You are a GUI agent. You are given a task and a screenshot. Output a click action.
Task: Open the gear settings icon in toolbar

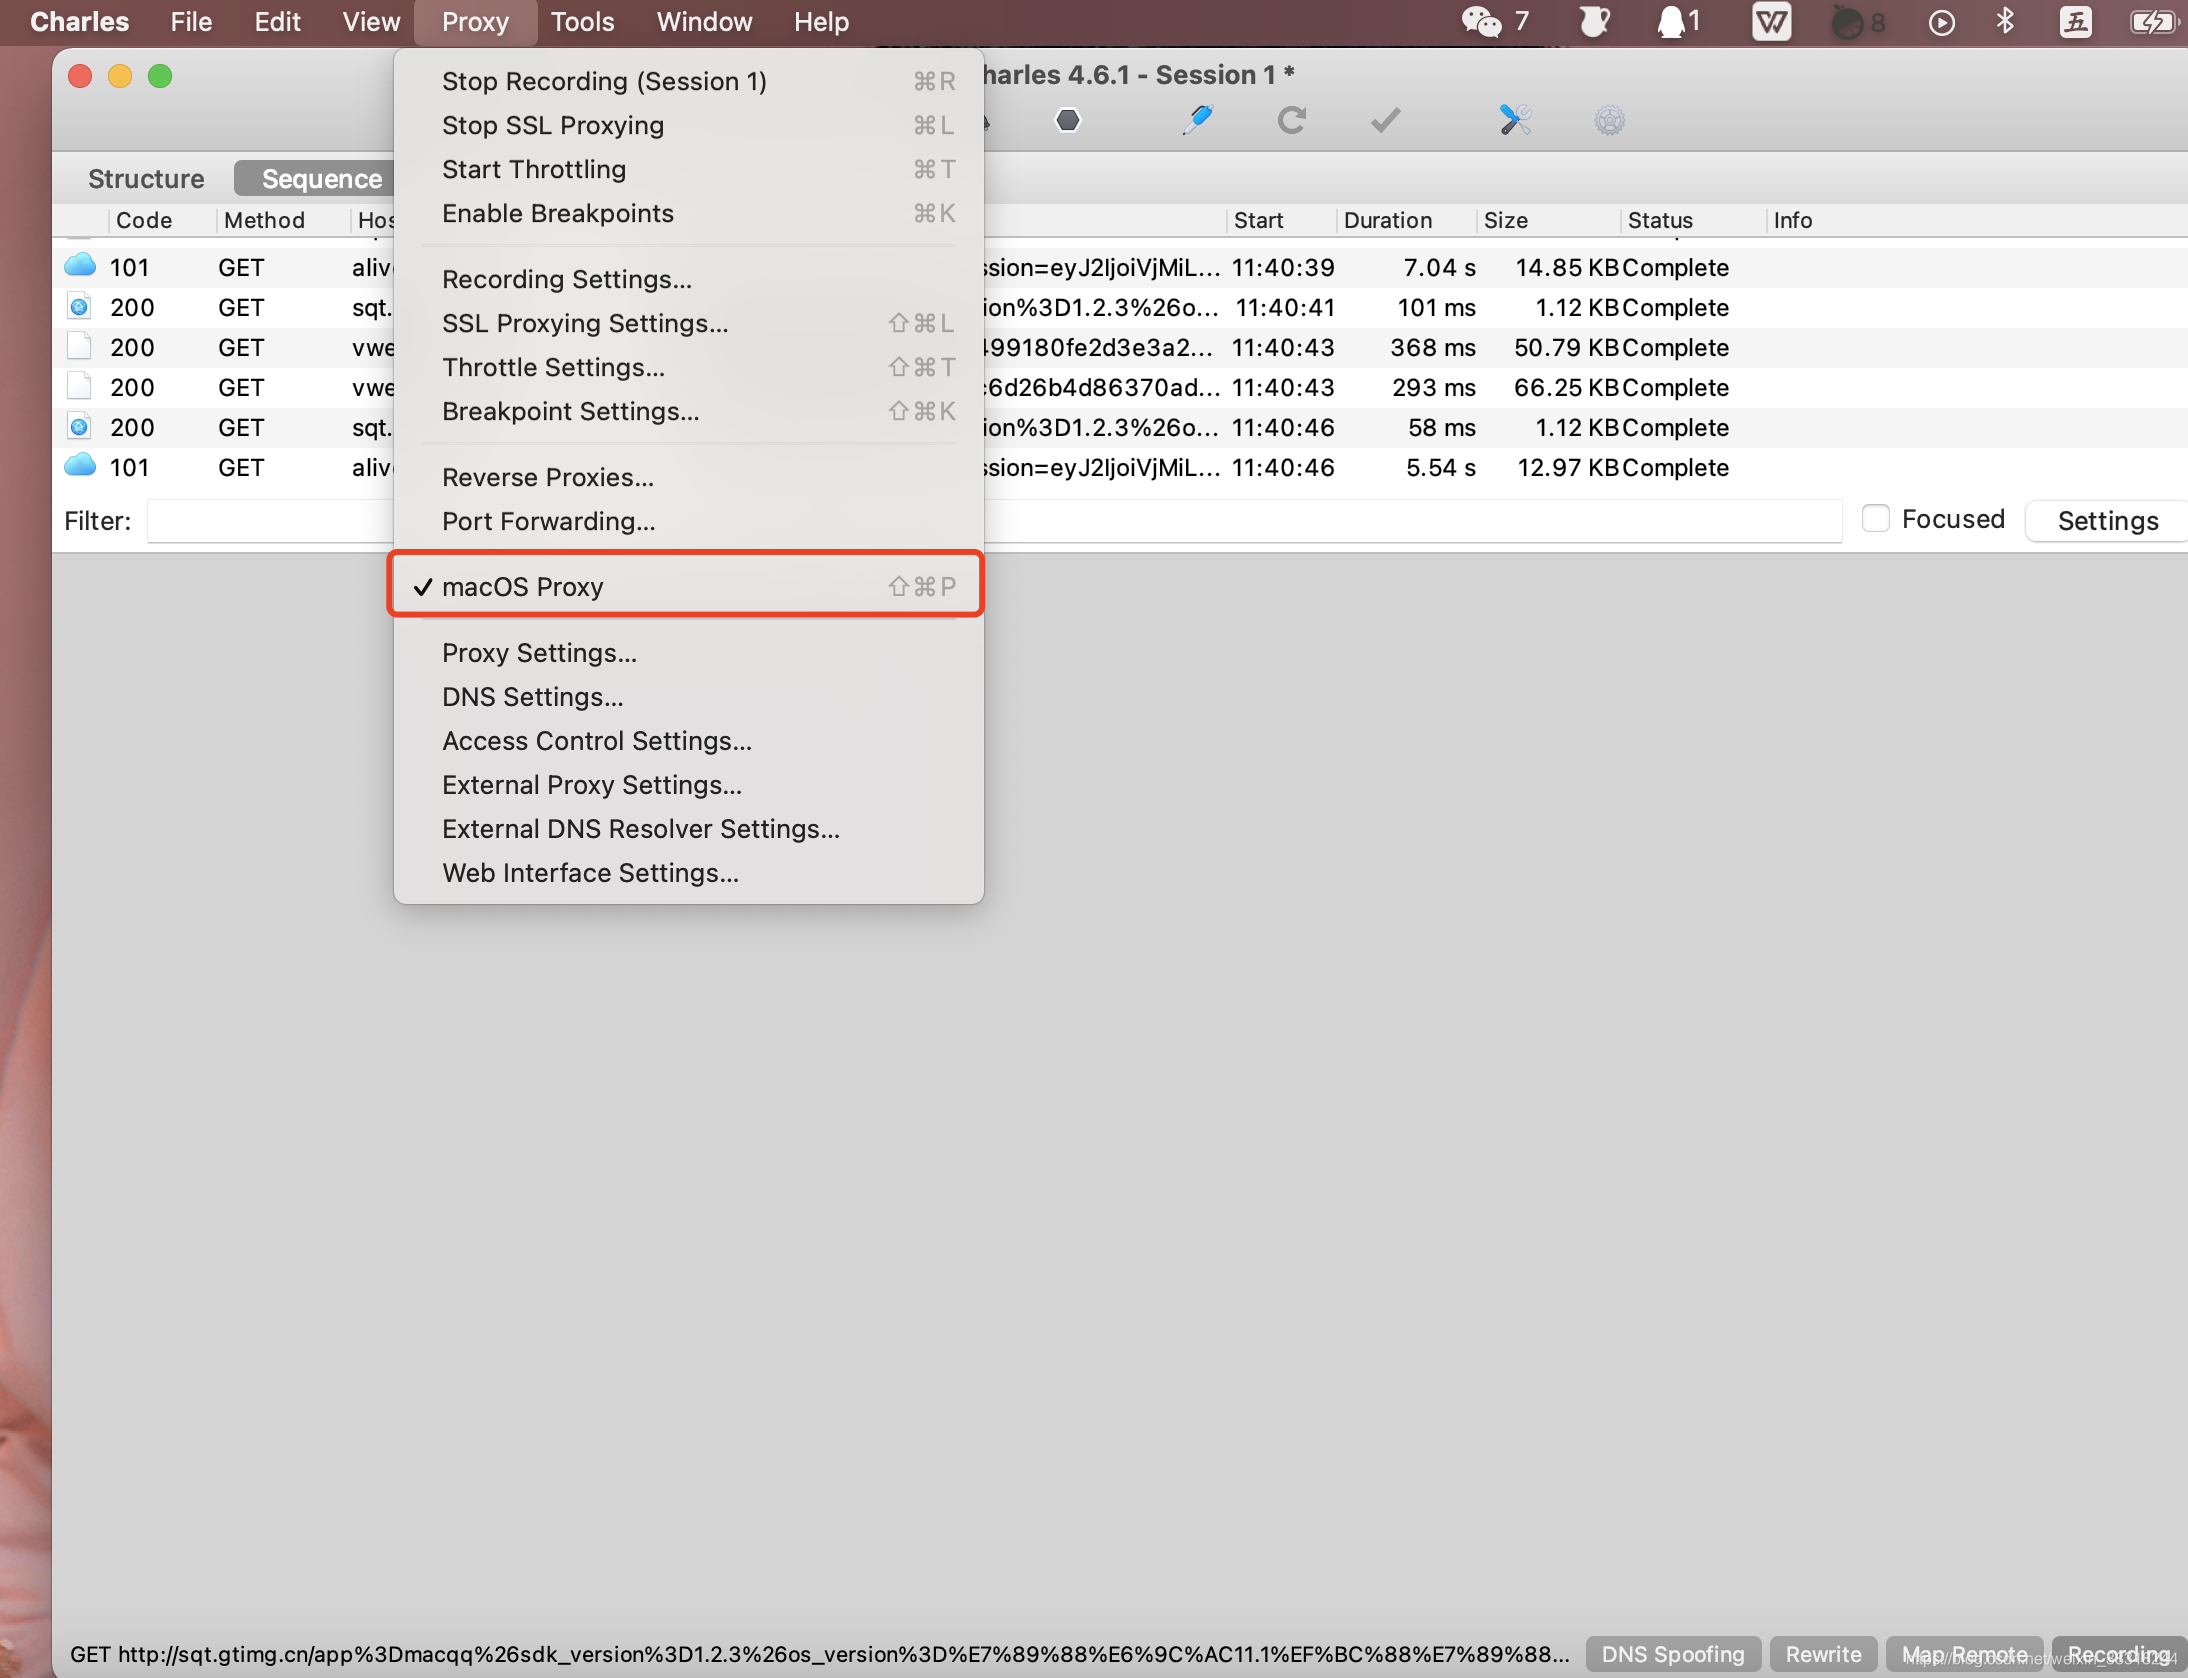coord(1609,121)
